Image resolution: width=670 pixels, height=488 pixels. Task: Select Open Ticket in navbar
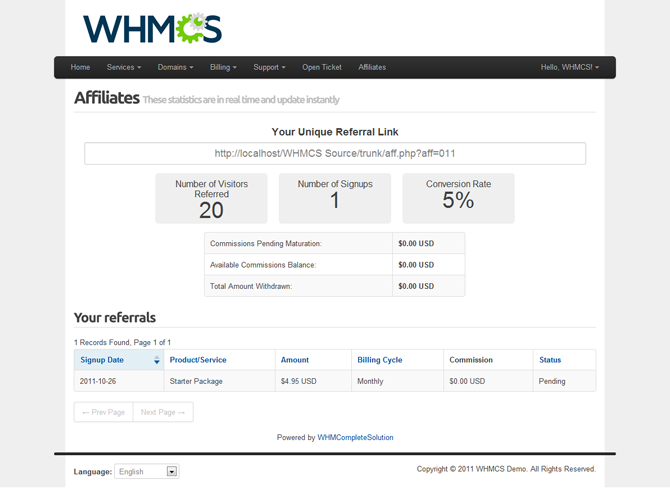tap(322, 67)
